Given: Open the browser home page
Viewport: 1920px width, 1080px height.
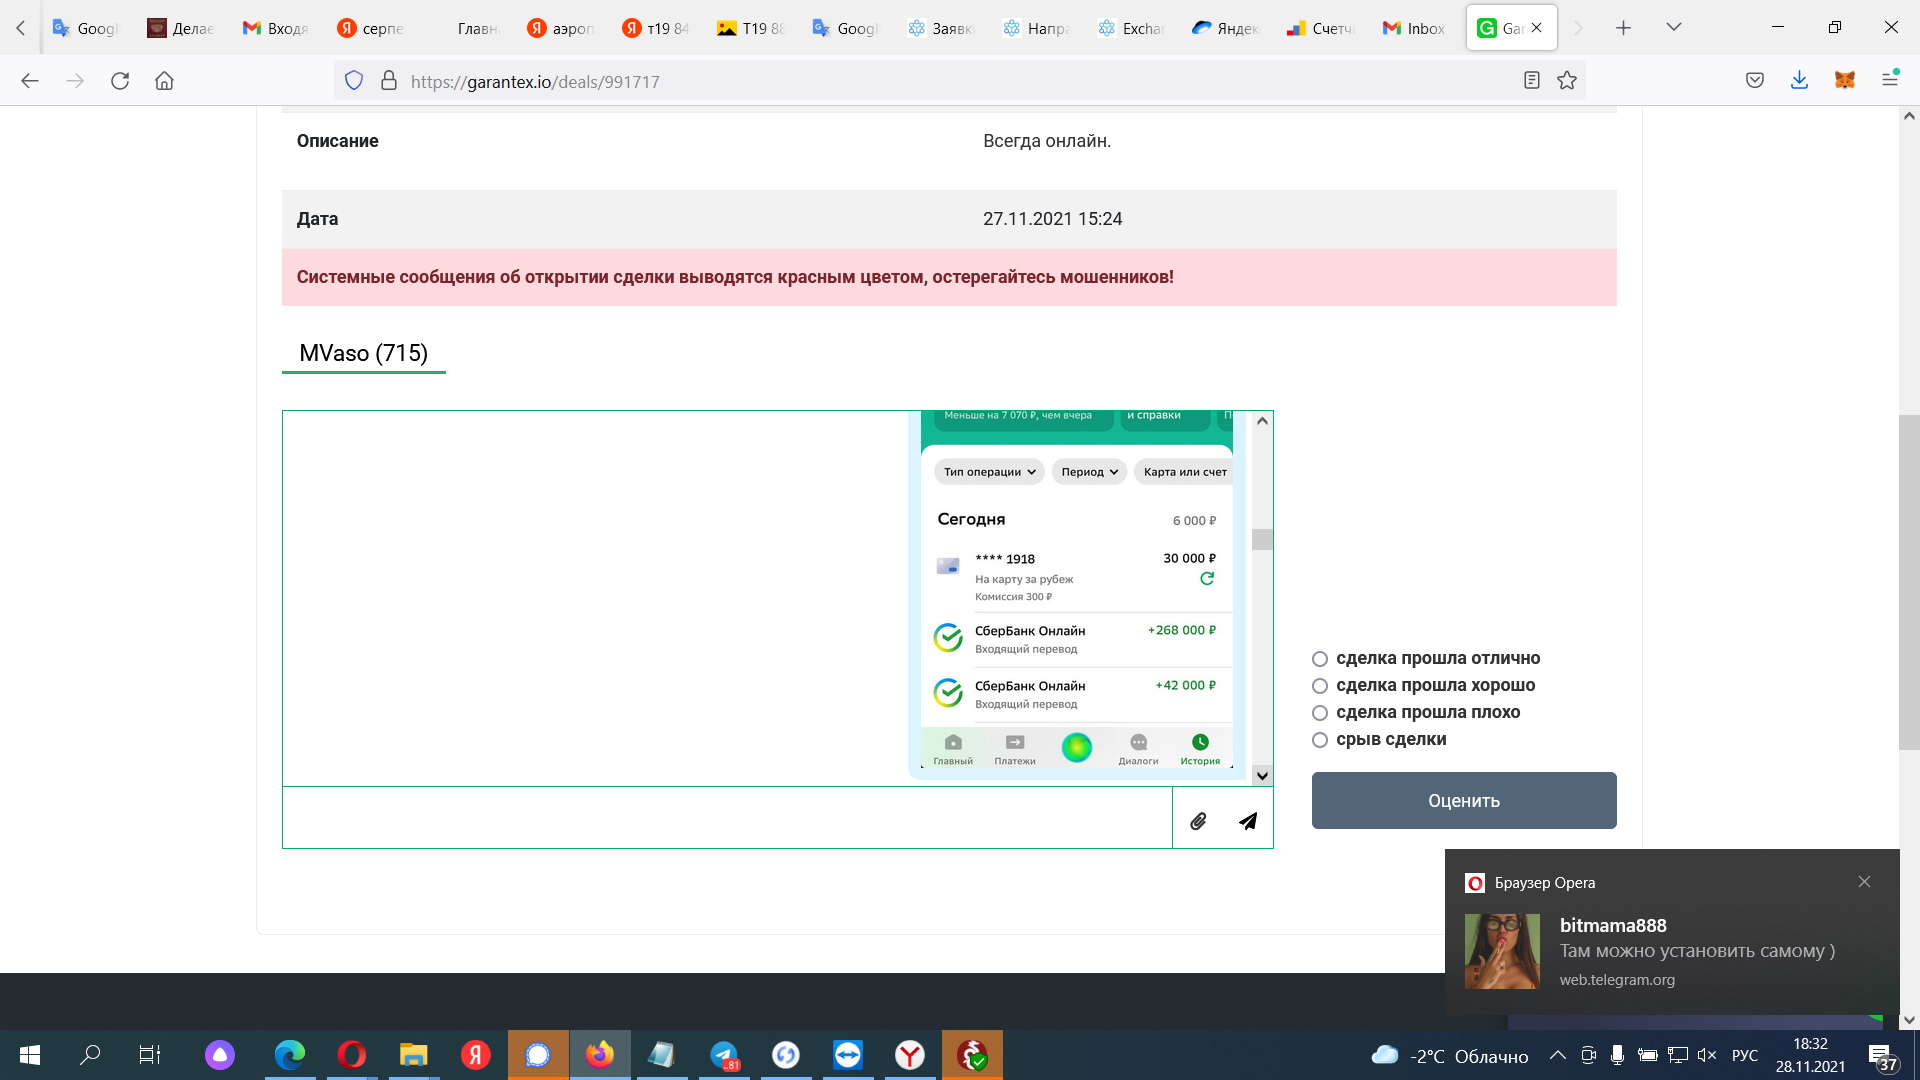Looking at the screenshot, I should coord(164,81).
